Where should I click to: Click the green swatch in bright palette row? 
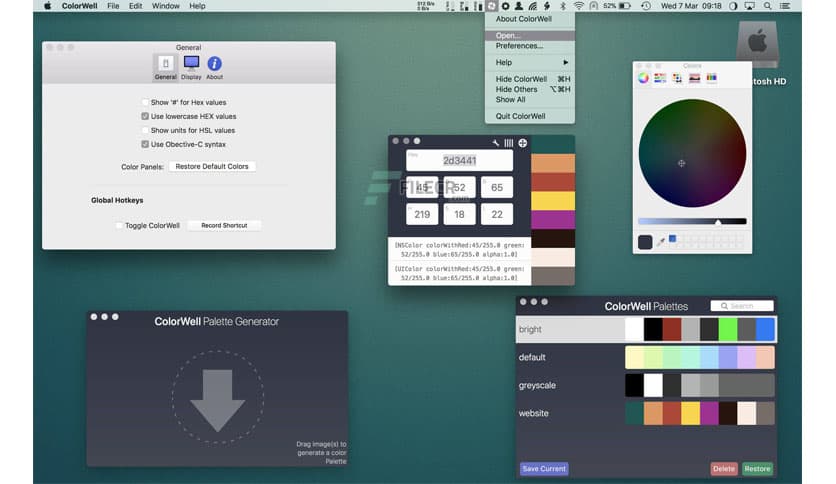coord(728,329)
